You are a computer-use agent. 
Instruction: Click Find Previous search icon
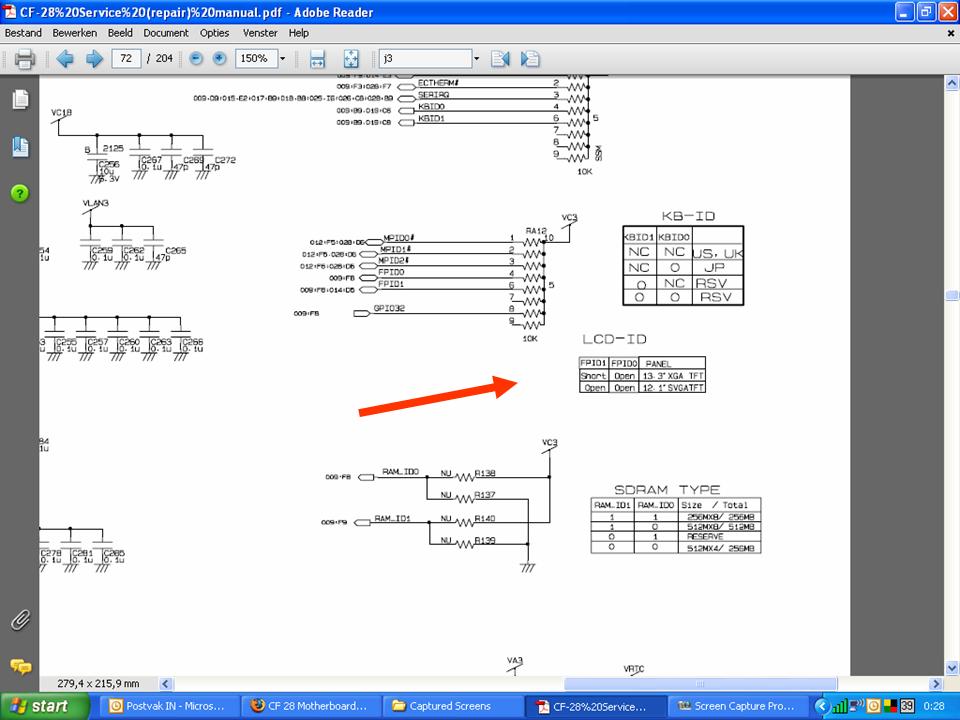tap(500, 59)
